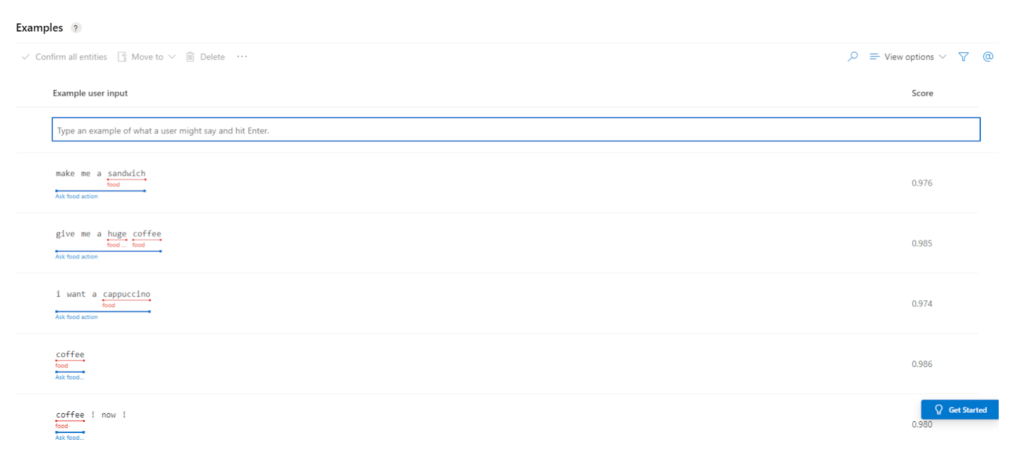Expand the View options dropdown
Image resolution: width=1024 pixels, height=474 pixels.
pos(908,57)
